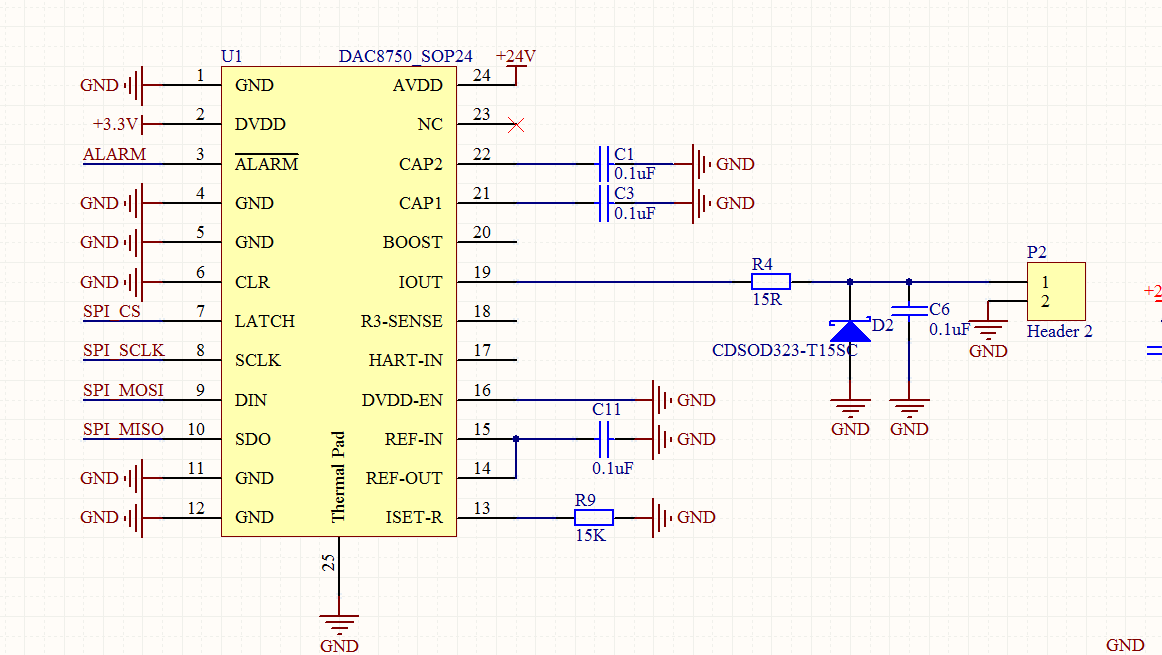Click the C6 designator text
1162x655 pixels.
[x=939, y=310]
